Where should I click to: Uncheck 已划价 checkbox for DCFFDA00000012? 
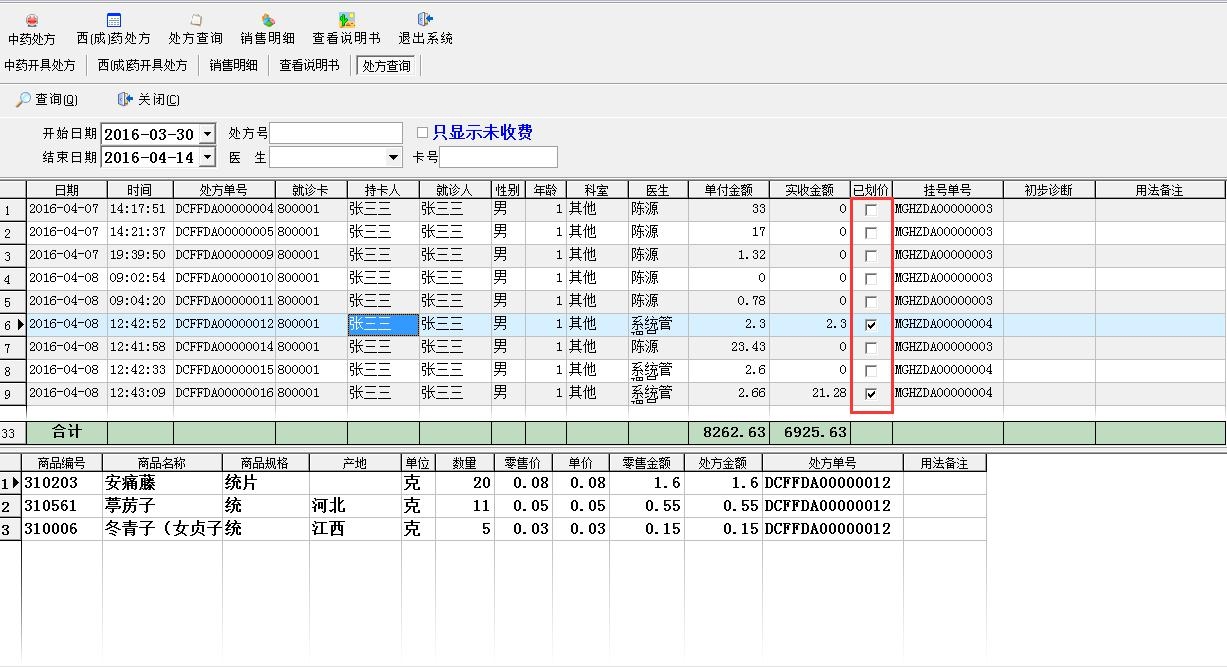[871, 325]
